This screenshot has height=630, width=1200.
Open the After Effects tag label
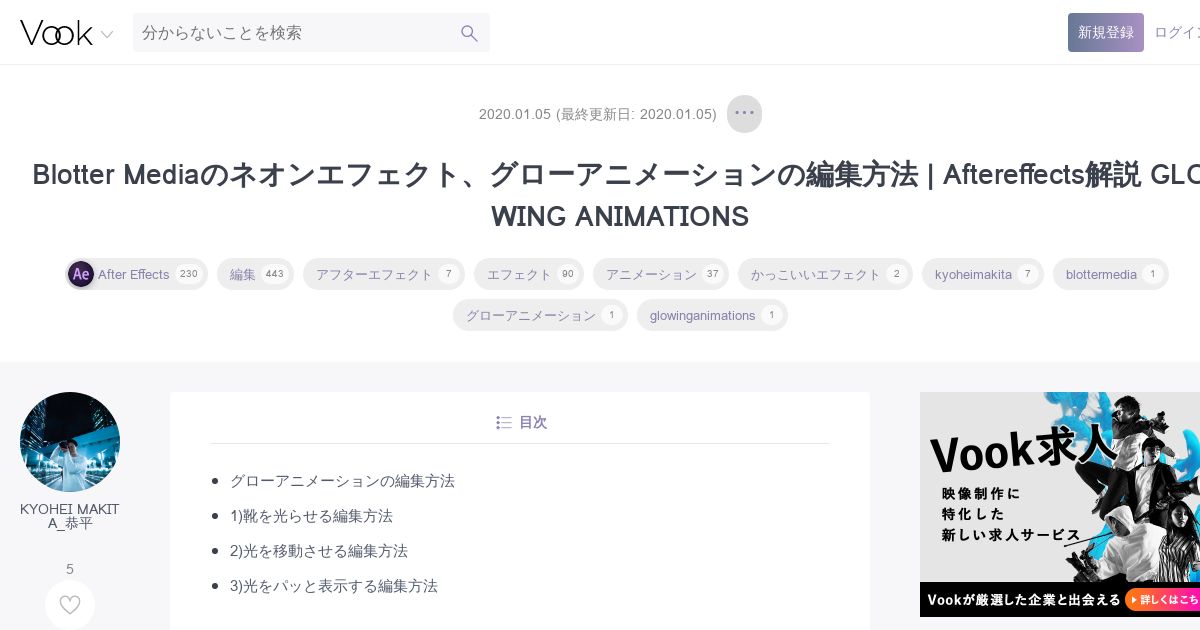pyautogui.click(x=134, y=274)
